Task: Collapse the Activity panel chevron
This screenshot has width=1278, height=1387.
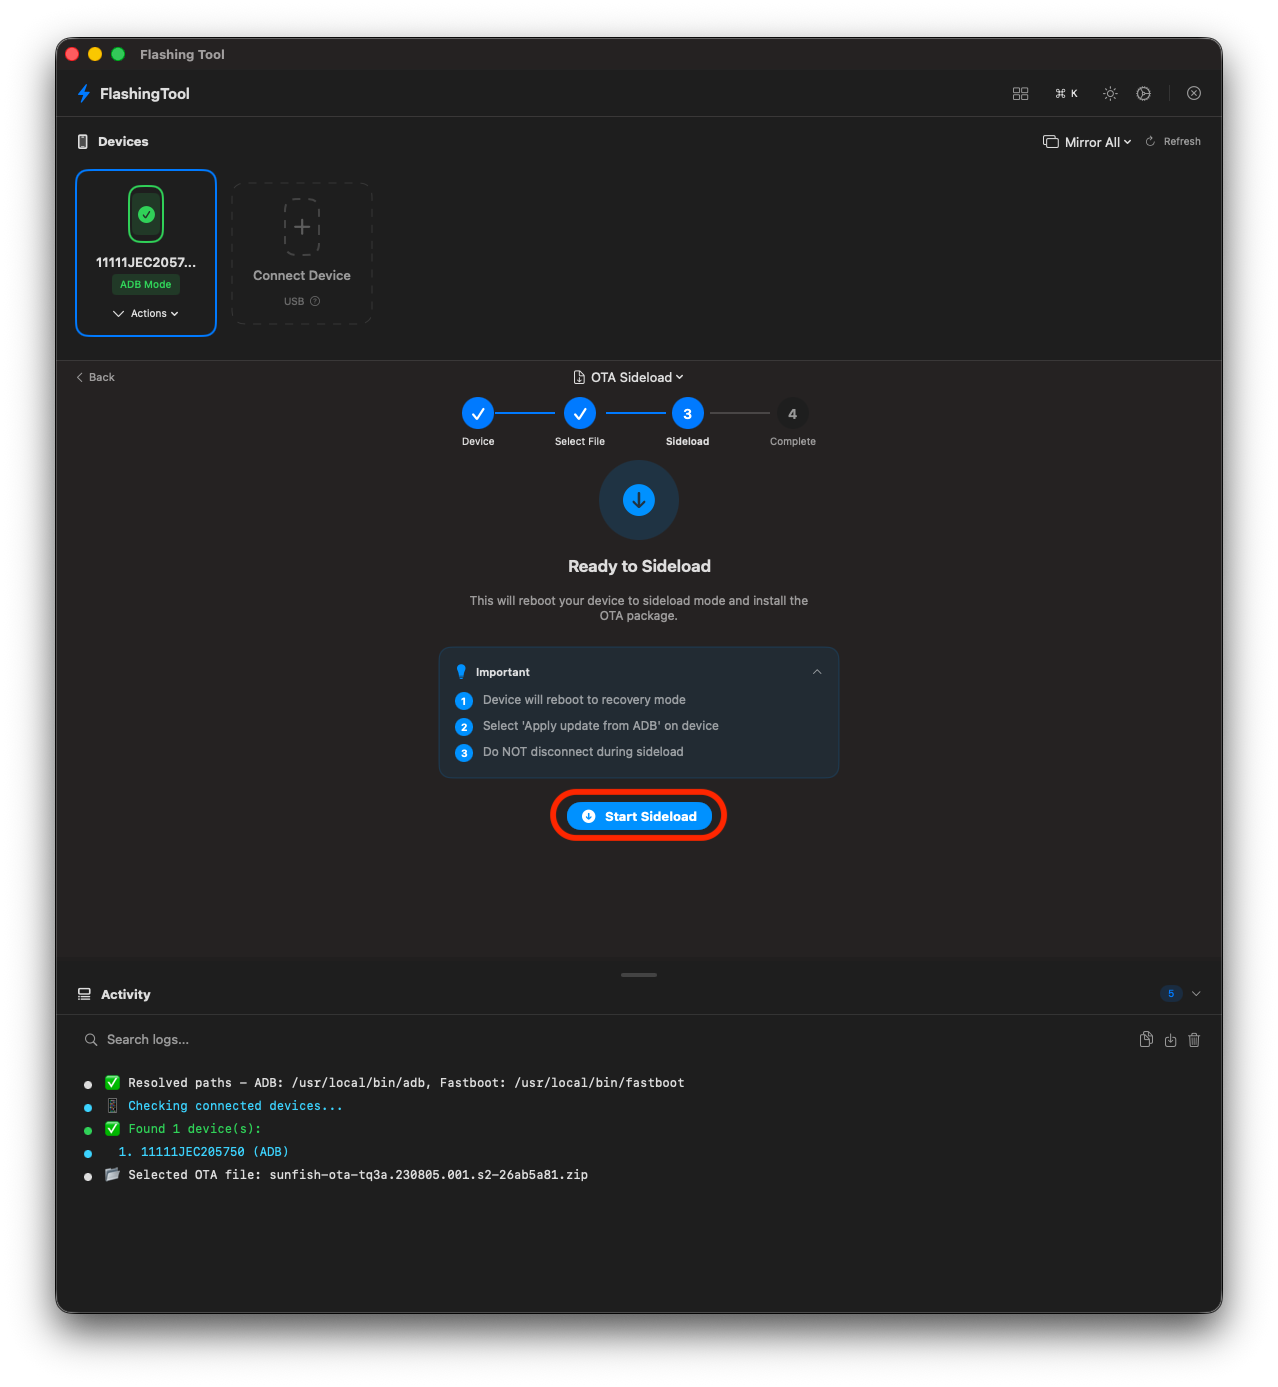Action: (x=1196, y=994)
